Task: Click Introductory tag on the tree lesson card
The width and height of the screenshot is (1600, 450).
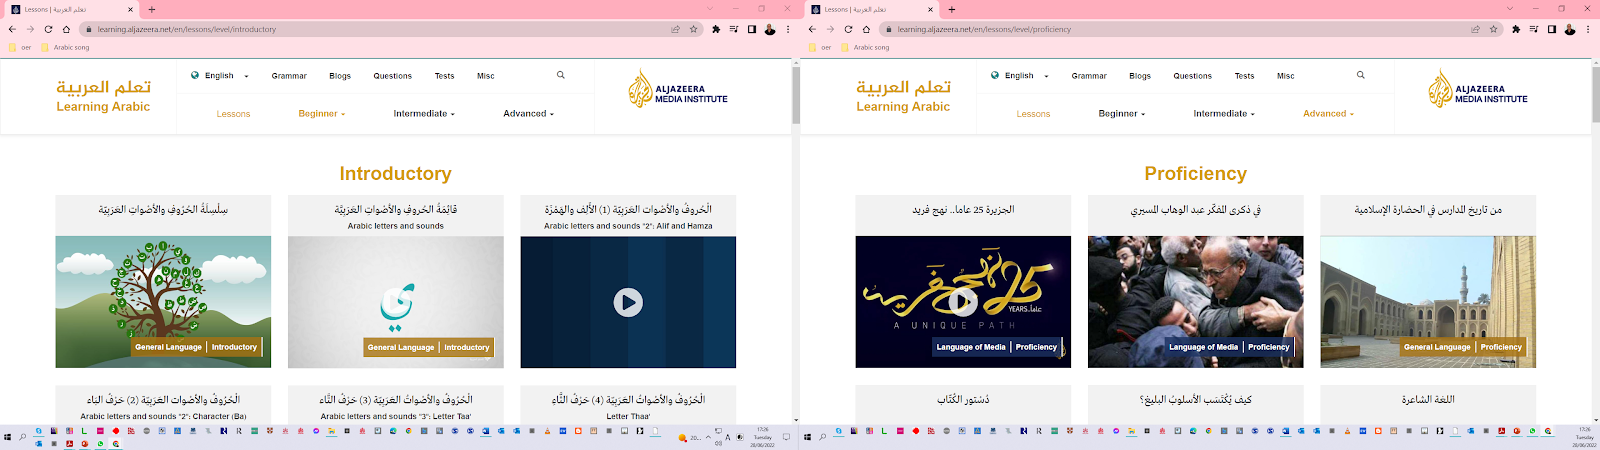Action: point(234,347)
